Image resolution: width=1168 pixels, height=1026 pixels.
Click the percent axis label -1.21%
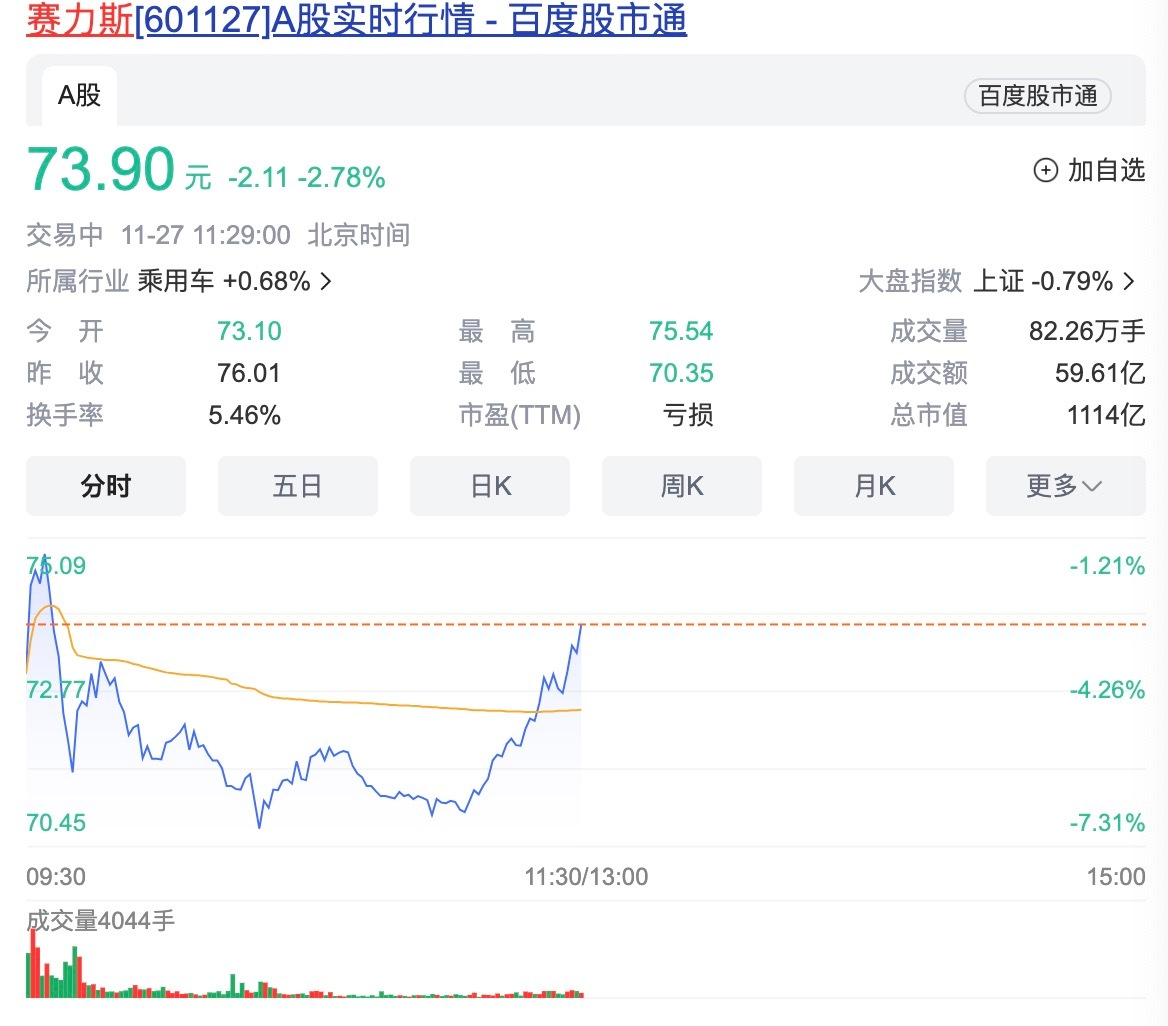coord(1107,566)
